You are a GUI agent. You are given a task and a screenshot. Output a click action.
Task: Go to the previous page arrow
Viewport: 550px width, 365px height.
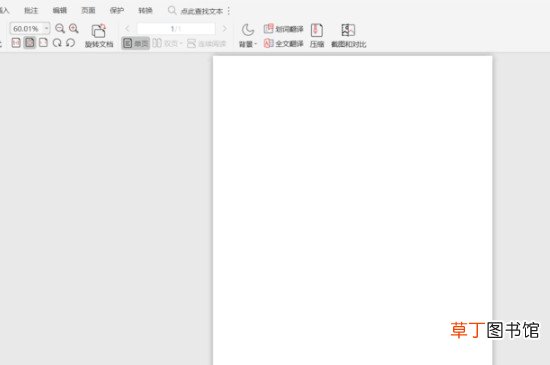[x=127, y=29]
